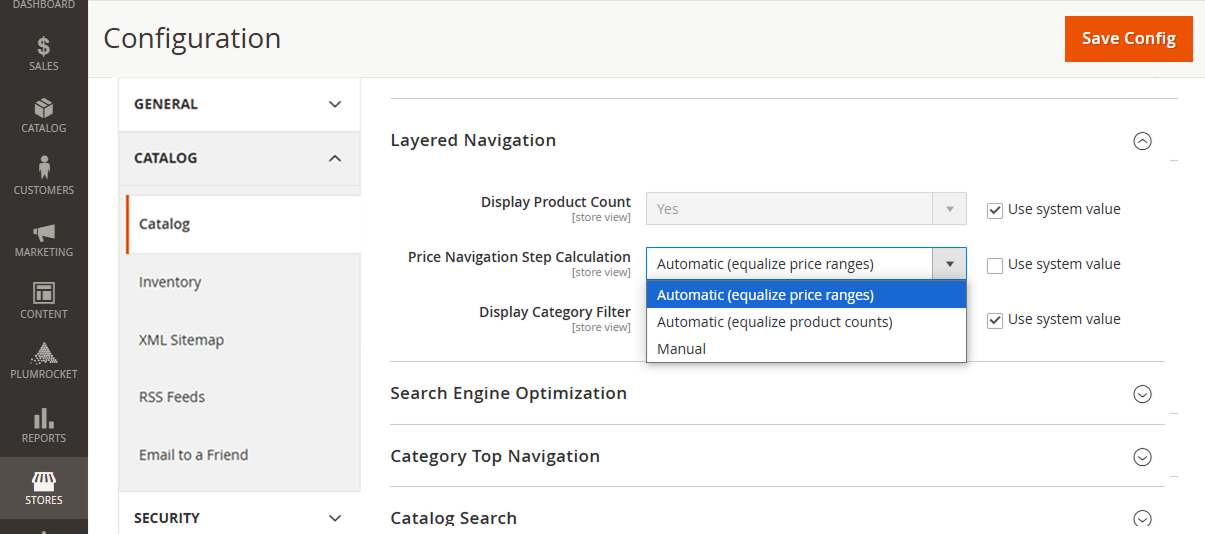This screenshot has width=1205, height=535.
Task: Uncheck Use system value for Display Product Count
Action: [994, 210]
